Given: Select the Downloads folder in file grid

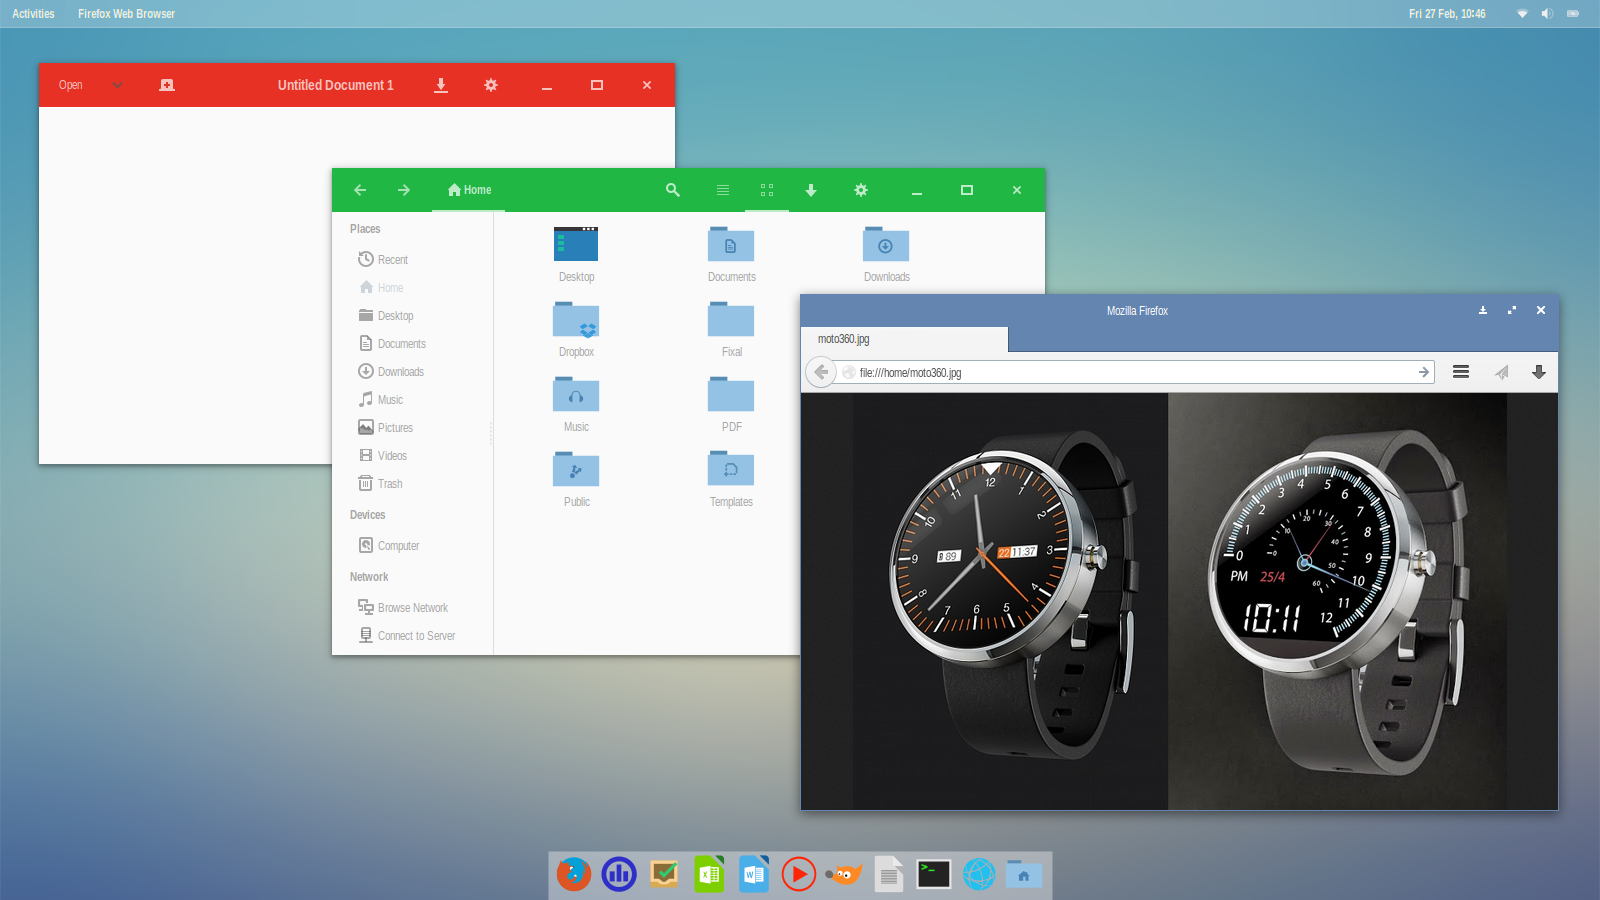Looking at the screenshot, I should pyautogui.click(x=886, y=245).
